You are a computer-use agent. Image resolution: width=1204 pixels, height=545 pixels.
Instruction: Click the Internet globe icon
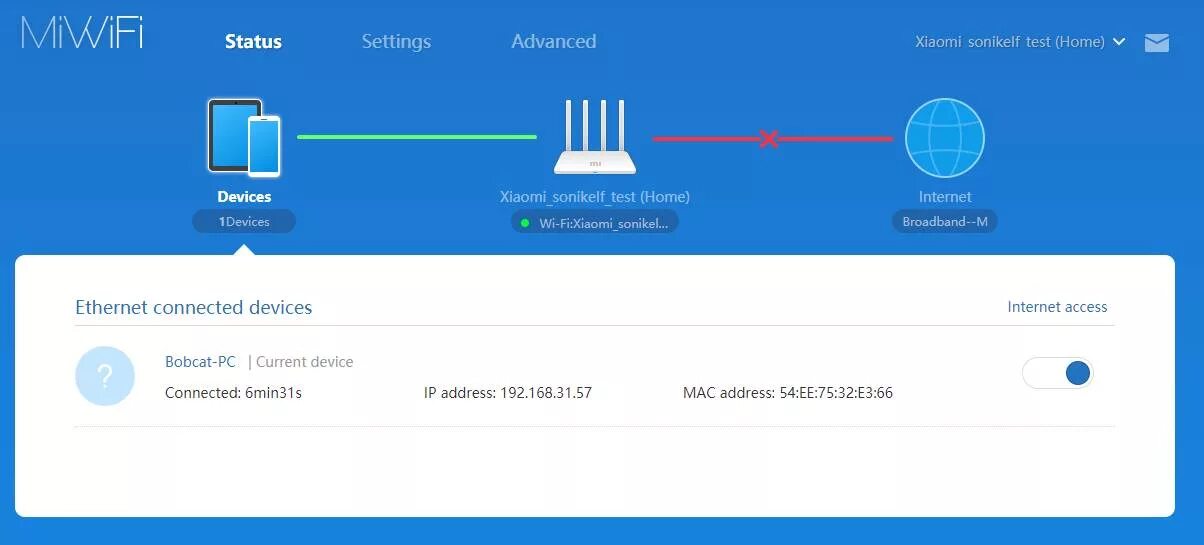pos(945,138)
